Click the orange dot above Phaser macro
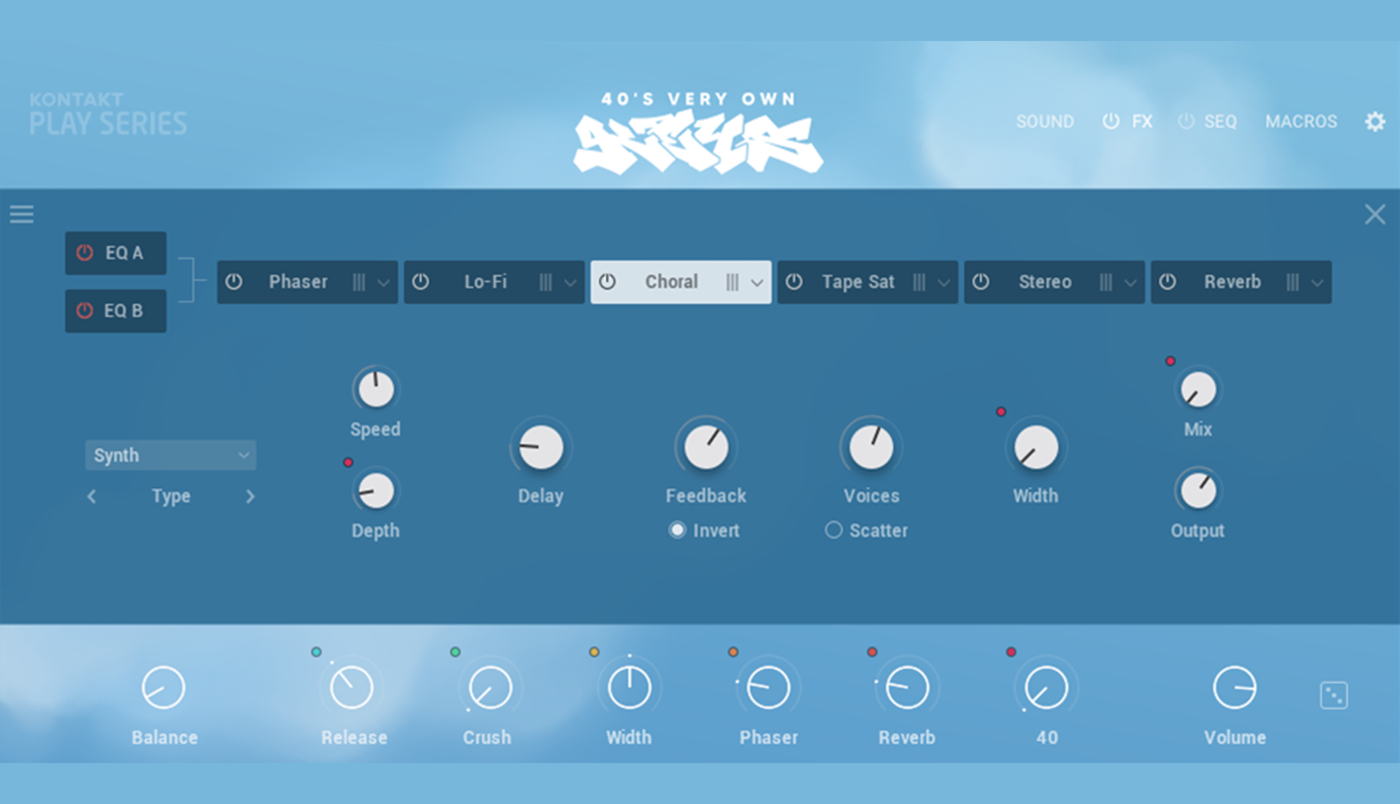 pyautogui.click(x=733, y=652)
